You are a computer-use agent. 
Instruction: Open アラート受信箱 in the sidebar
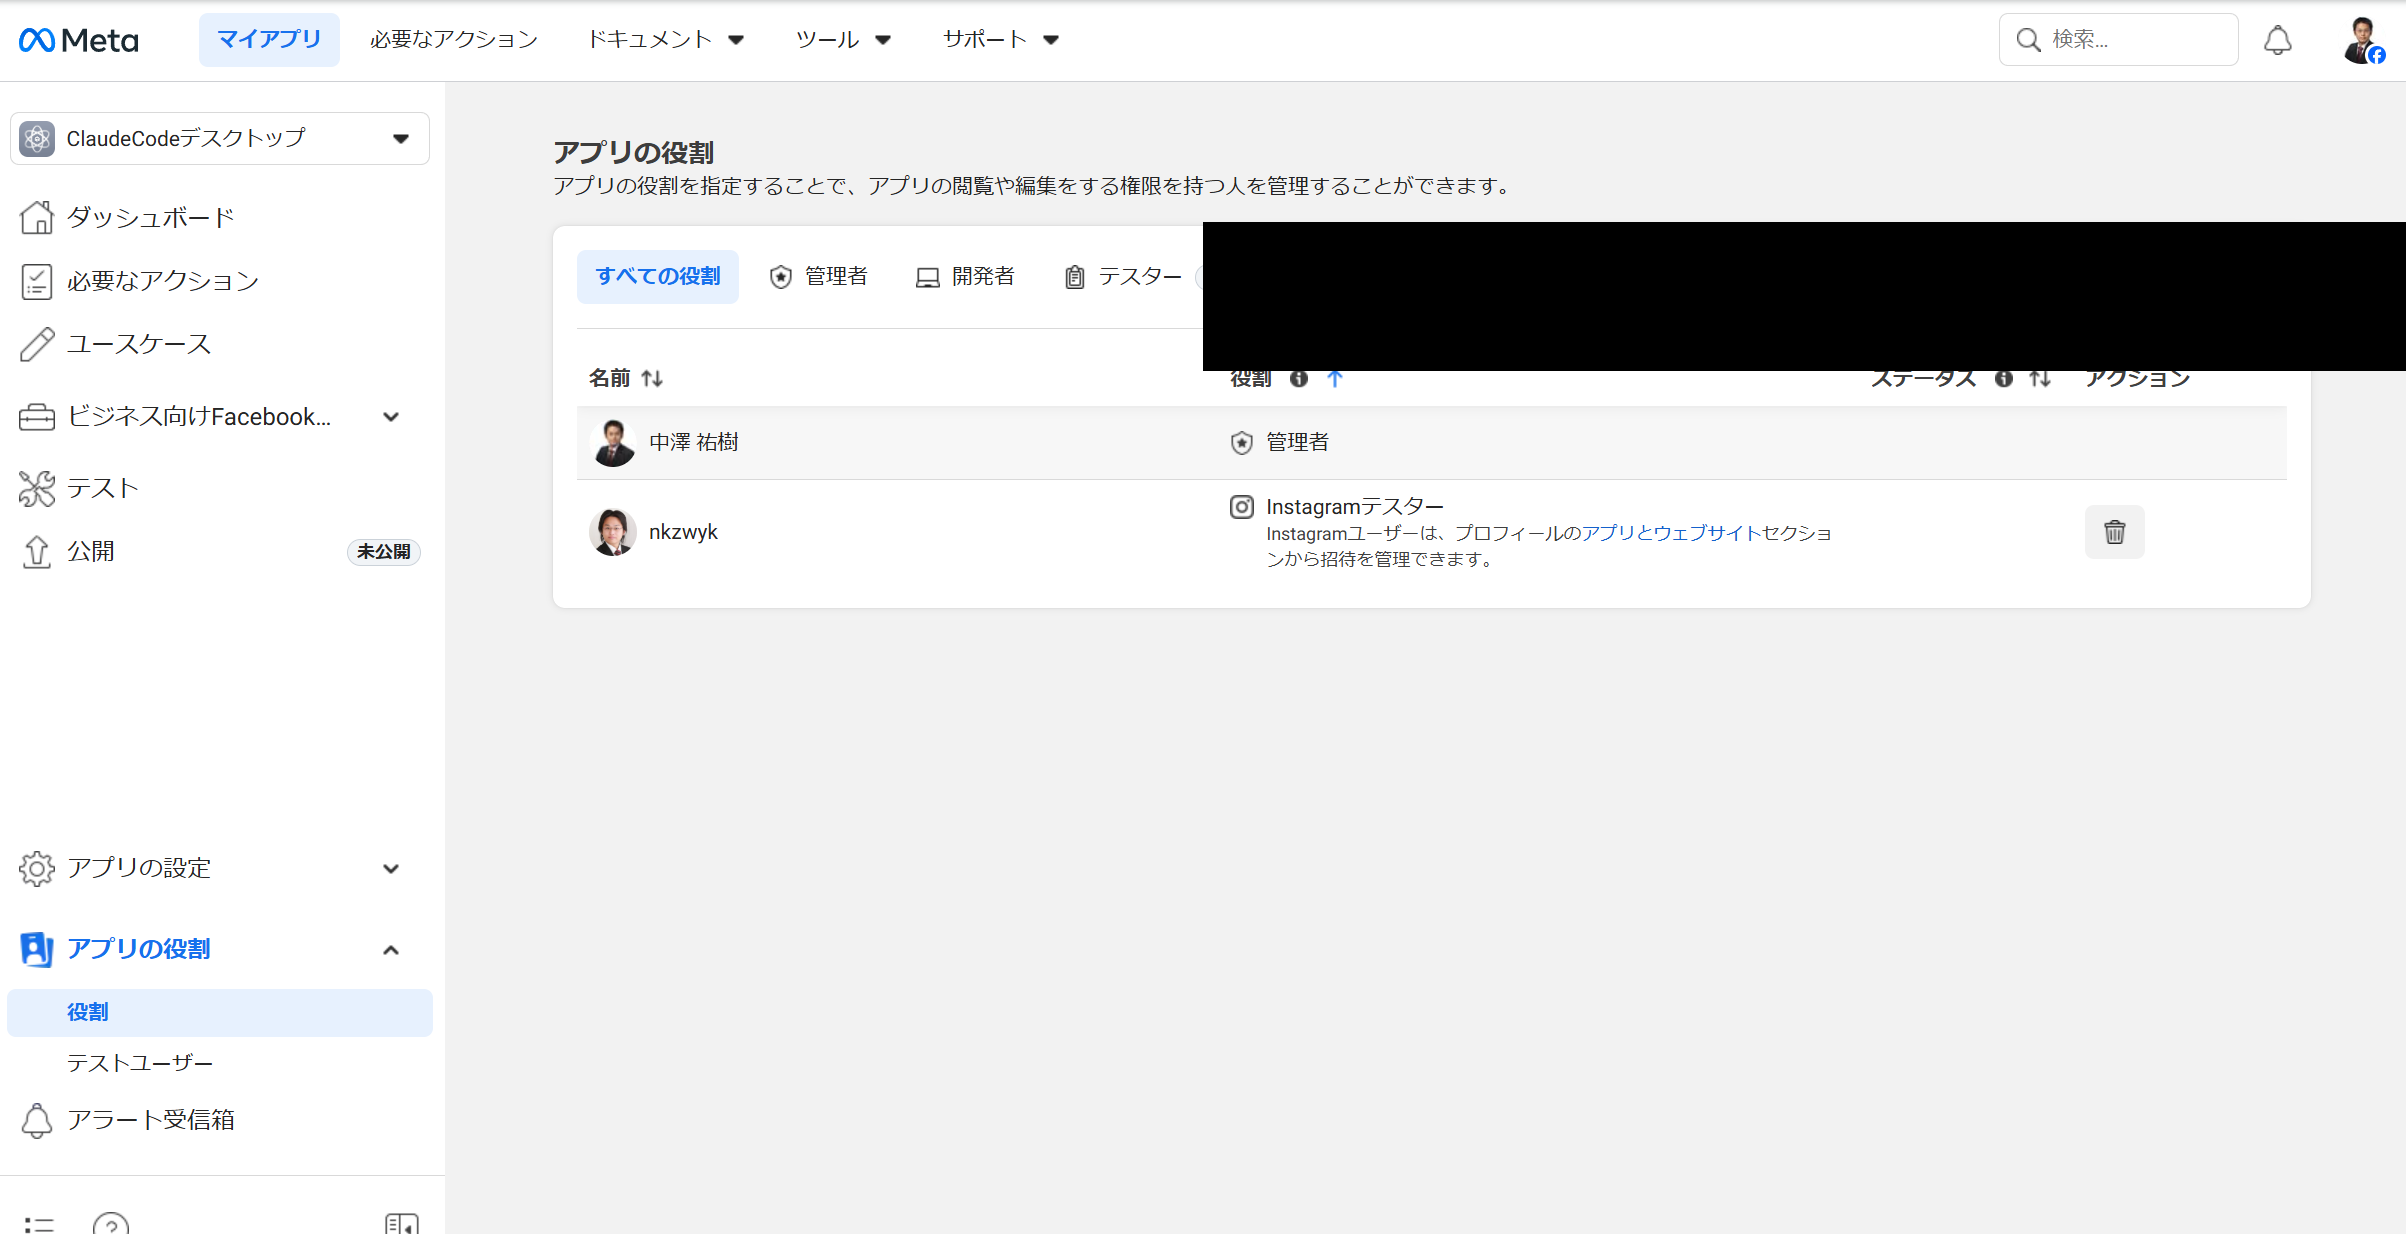tap(151, 1120)
